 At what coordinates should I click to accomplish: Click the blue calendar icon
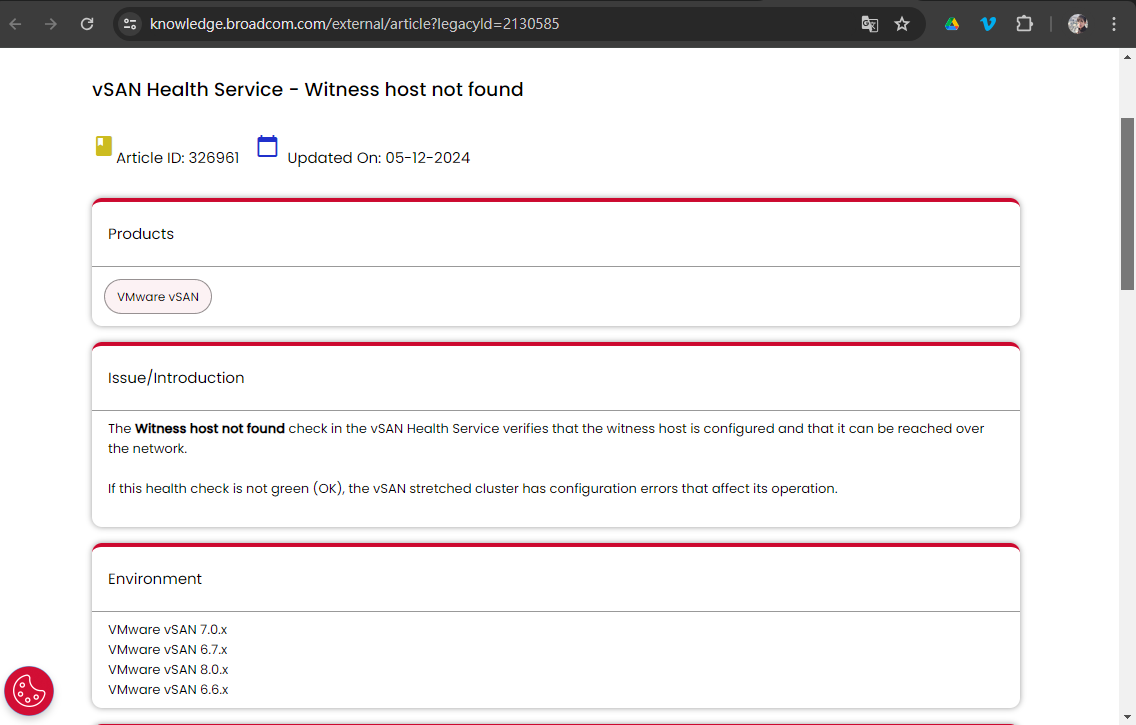point(267,146)
